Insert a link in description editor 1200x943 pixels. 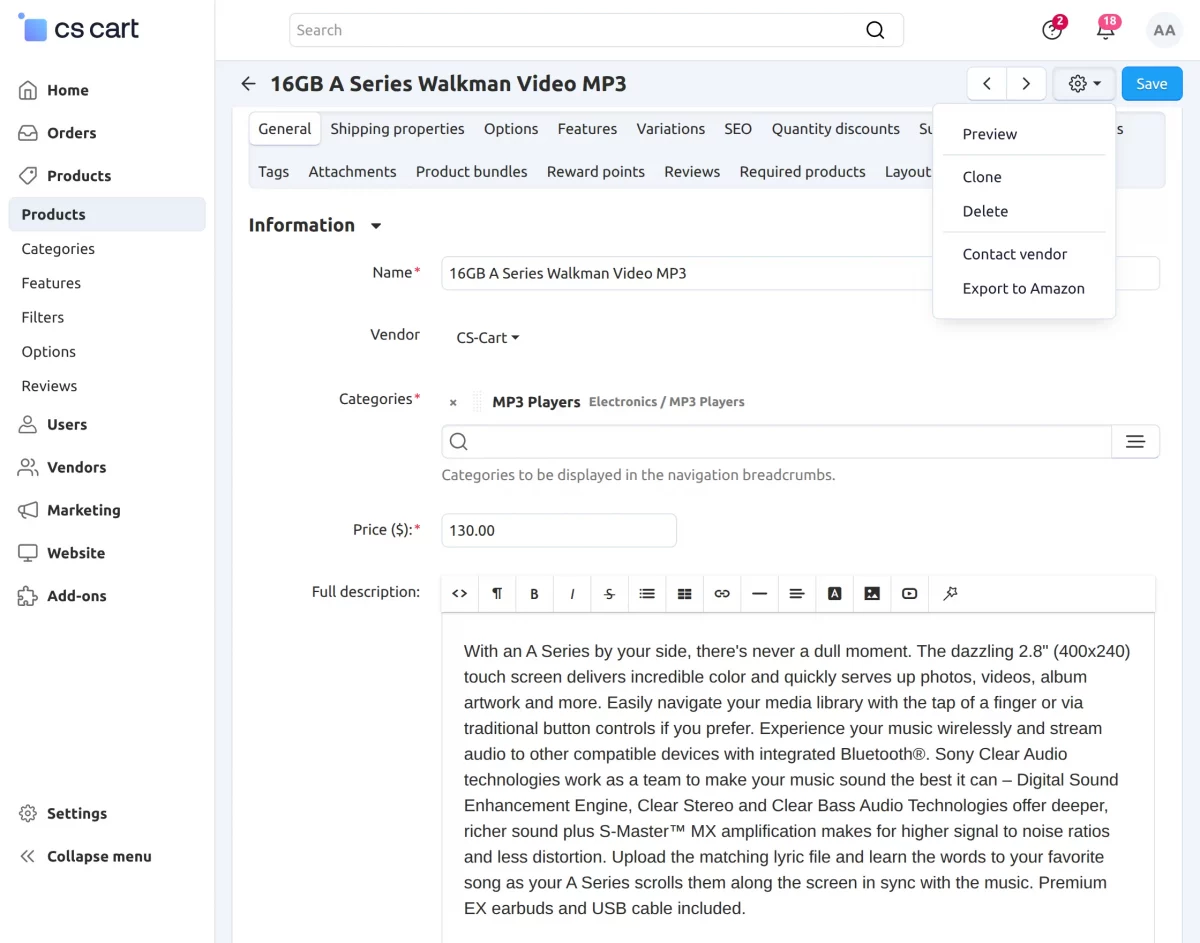click(x=722, y=593)
